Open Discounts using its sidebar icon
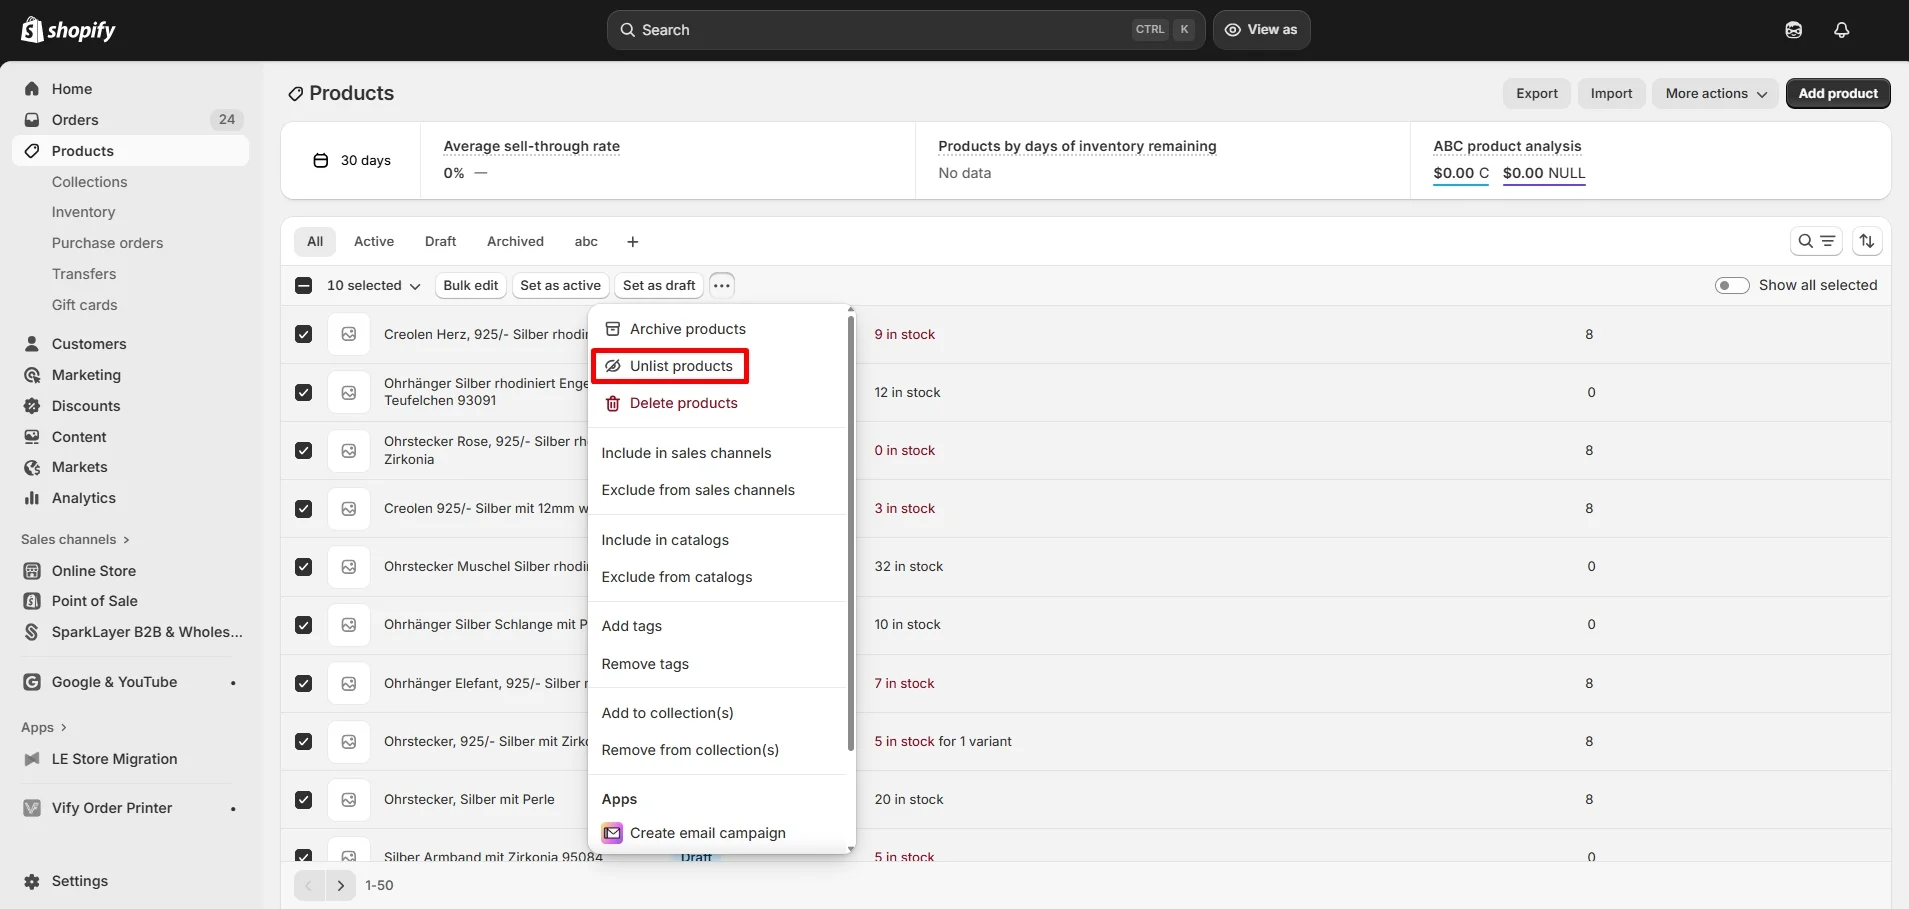 (x=31, y=405)
